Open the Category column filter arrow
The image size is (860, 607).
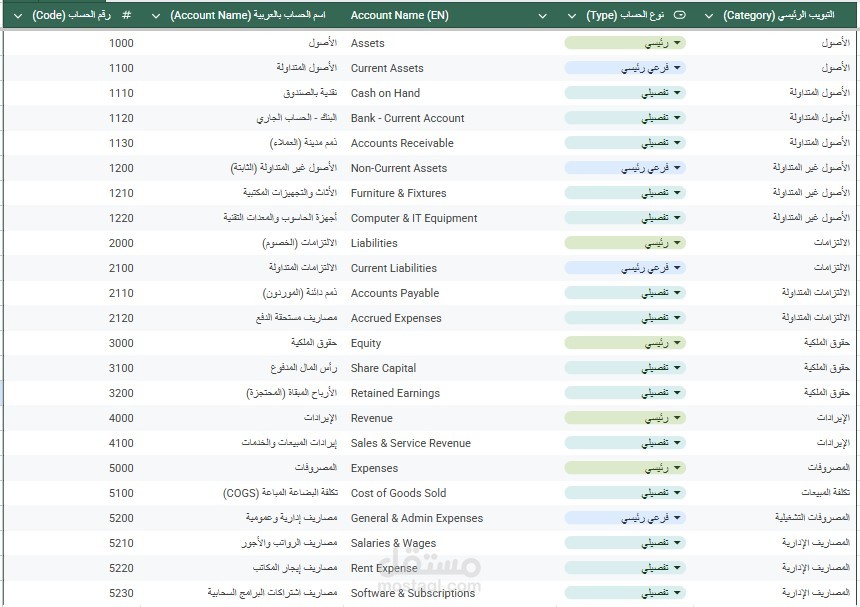click(709, 16)
